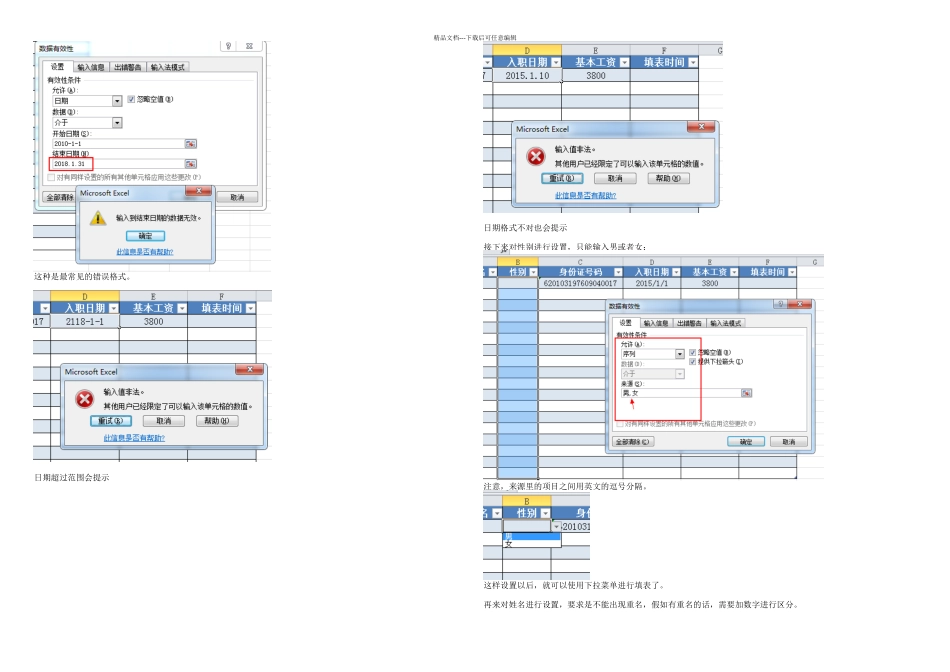Click 确定 in the 结束日期 warning box

tap(145, 236)
